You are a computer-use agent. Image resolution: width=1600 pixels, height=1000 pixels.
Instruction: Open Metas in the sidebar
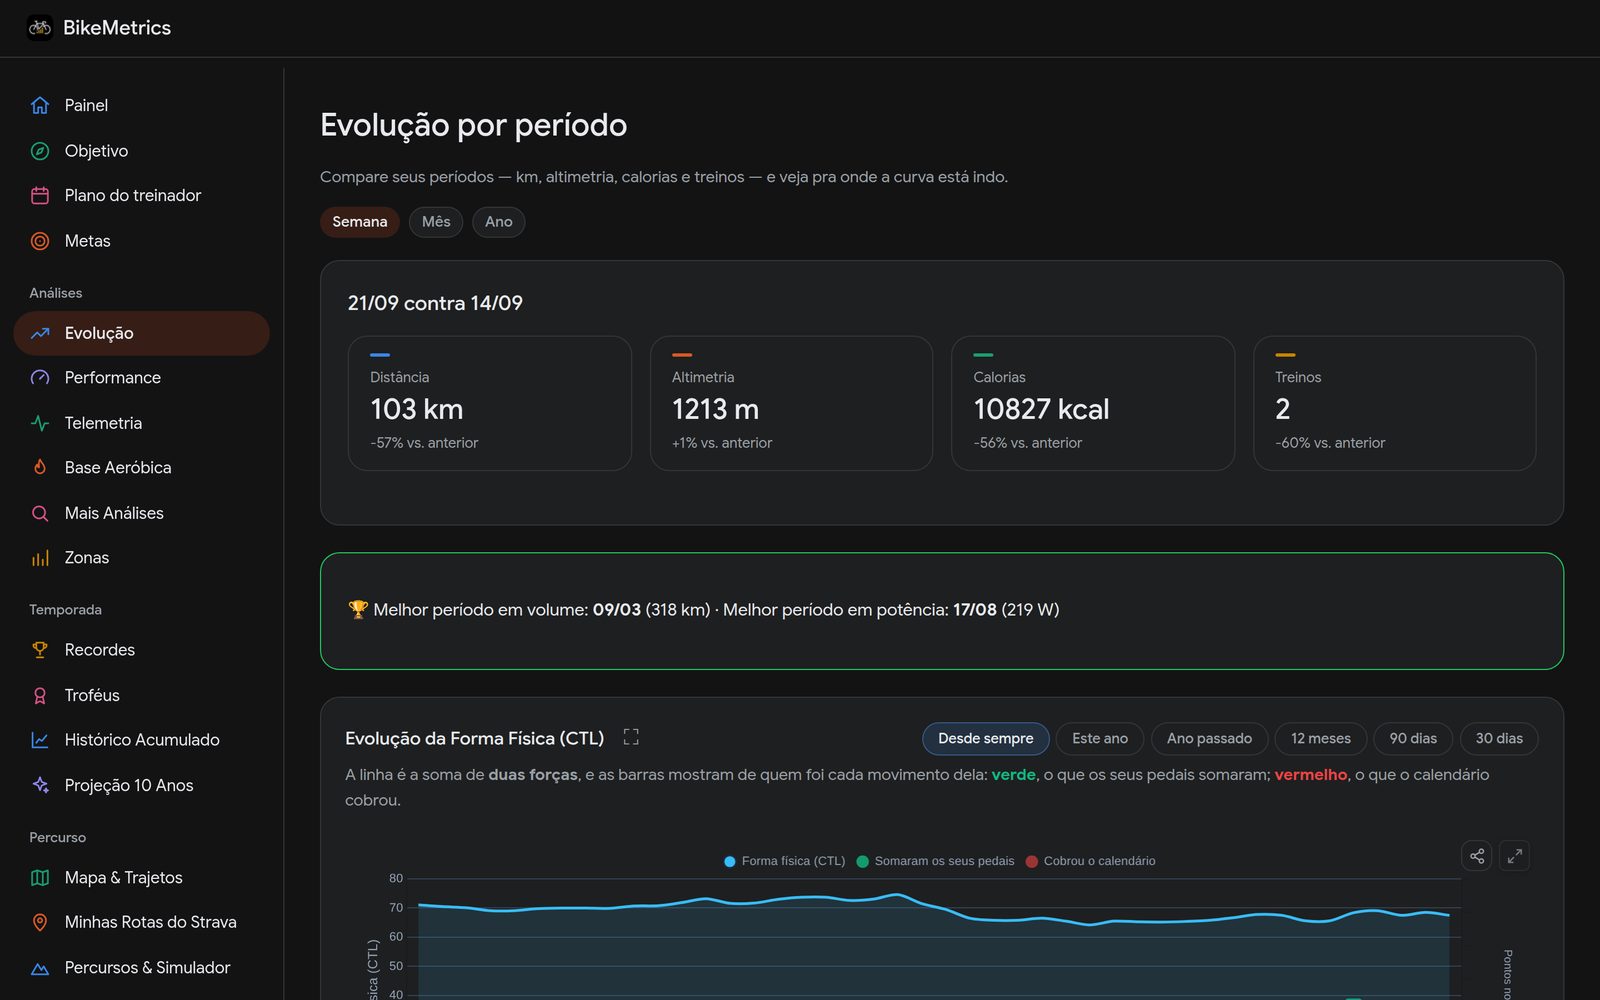(141, 241)
